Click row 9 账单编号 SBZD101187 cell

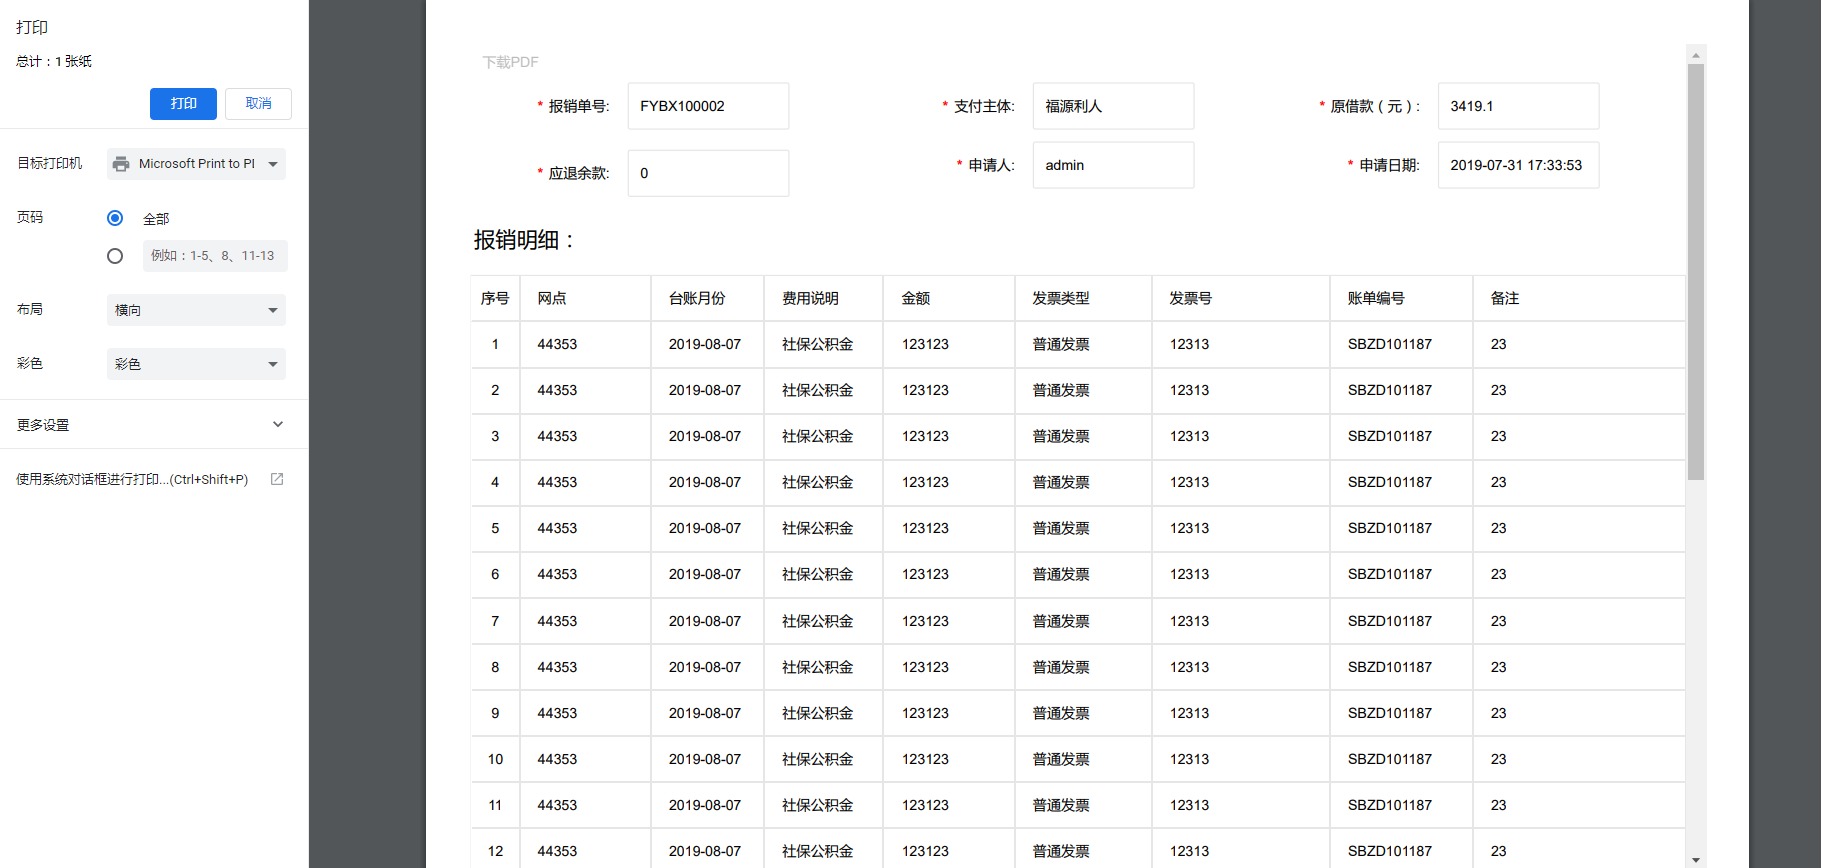click(1401, 713)
